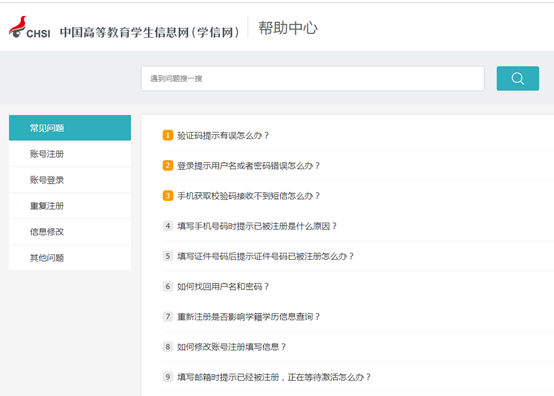Screen dimensions: 554x396
Task: Open question 验证码提示有误怎么办
Action: [x=223, y=136]
